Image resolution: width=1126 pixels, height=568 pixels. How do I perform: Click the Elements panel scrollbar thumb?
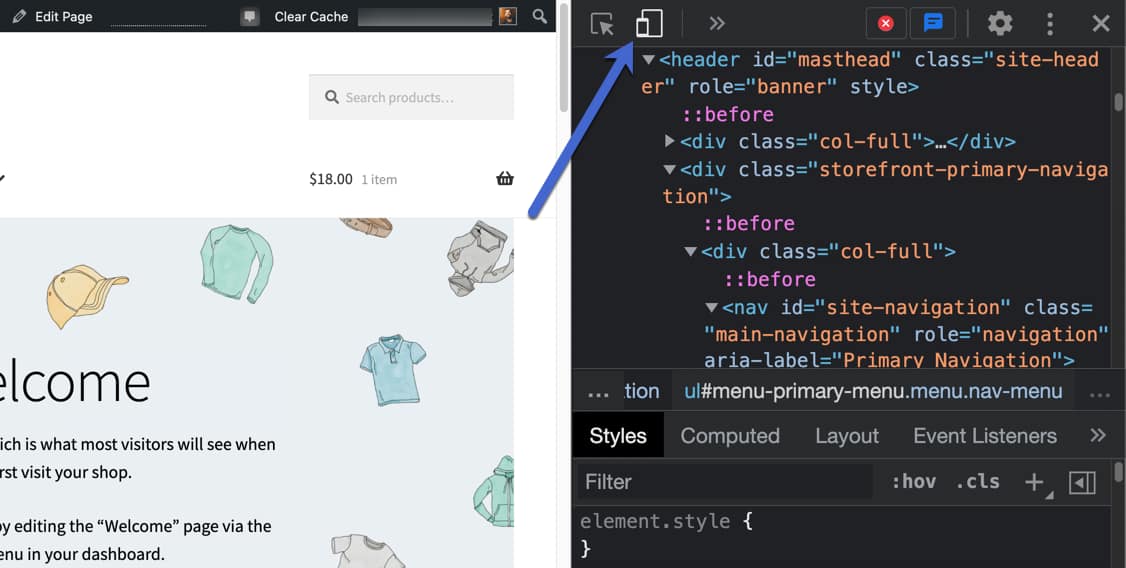pos(1118,102)
